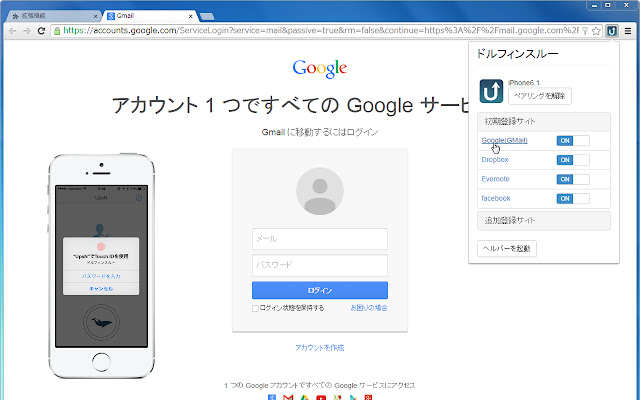
Task: Switch to the extensions (拡張機能) tab
Action: click(52, 16)
